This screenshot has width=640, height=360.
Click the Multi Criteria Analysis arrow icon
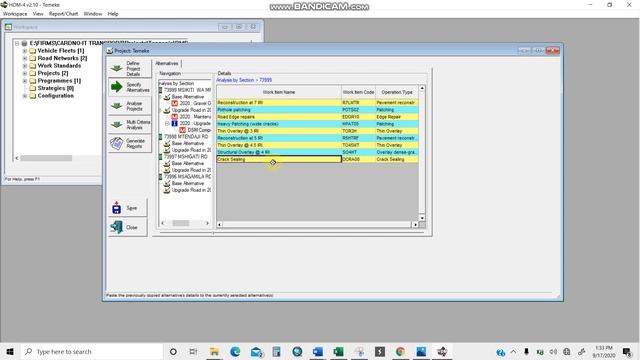pos(117,124)
